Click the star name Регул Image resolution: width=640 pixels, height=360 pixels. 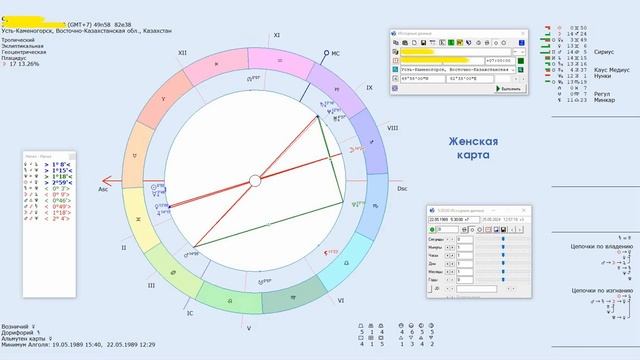(602, 94)
